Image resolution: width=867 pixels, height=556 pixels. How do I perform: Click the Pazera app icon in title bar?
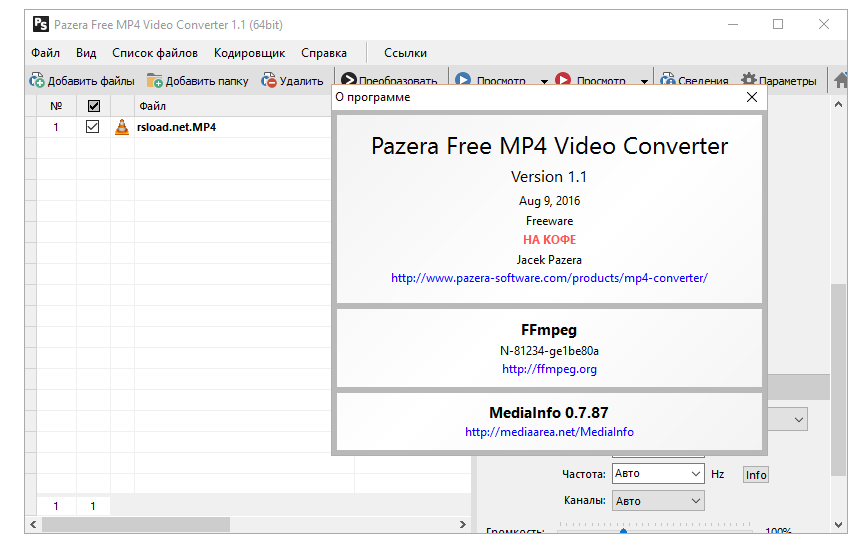[40, 24]
